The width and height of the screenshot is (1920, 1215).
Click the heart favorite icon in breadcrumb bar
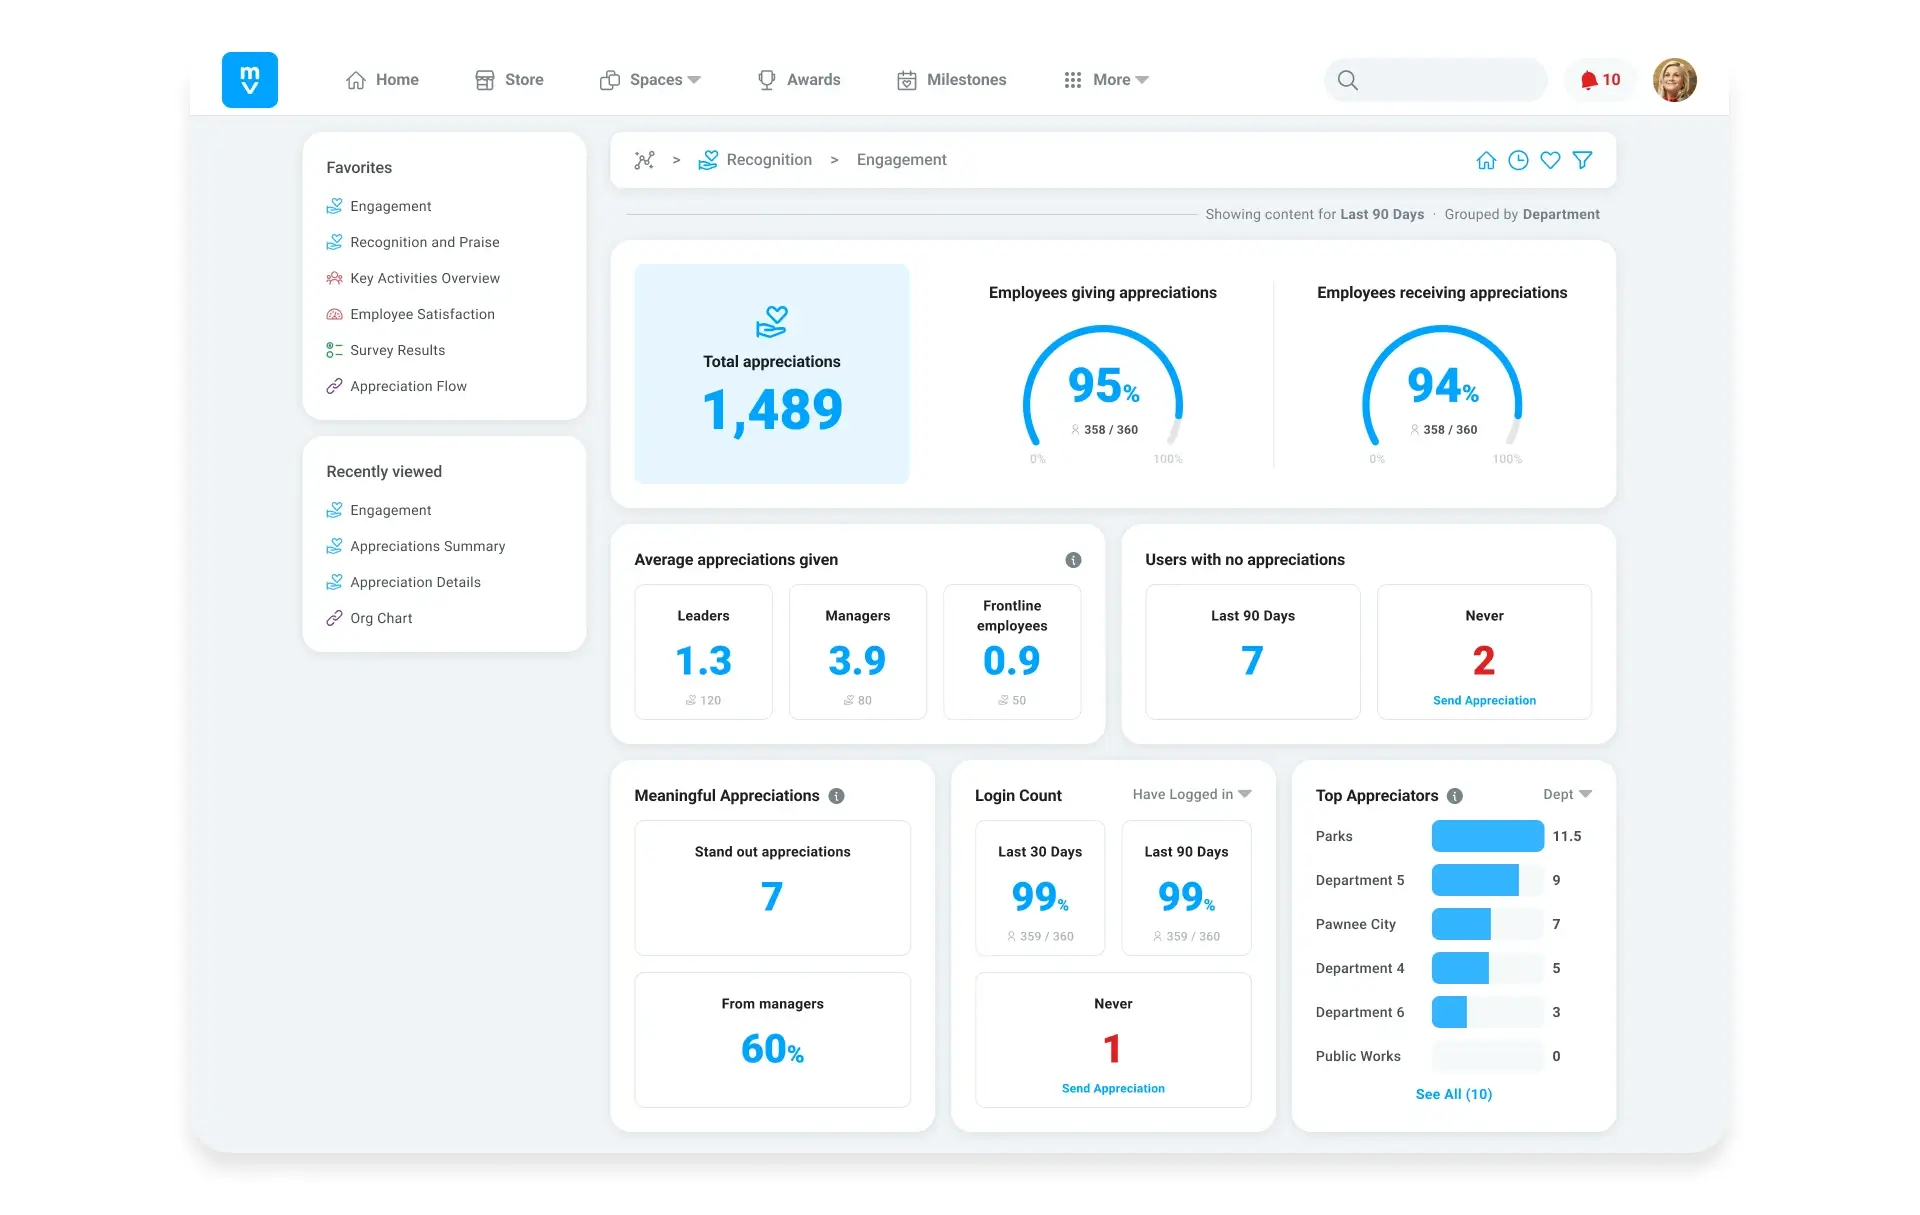1550,160
